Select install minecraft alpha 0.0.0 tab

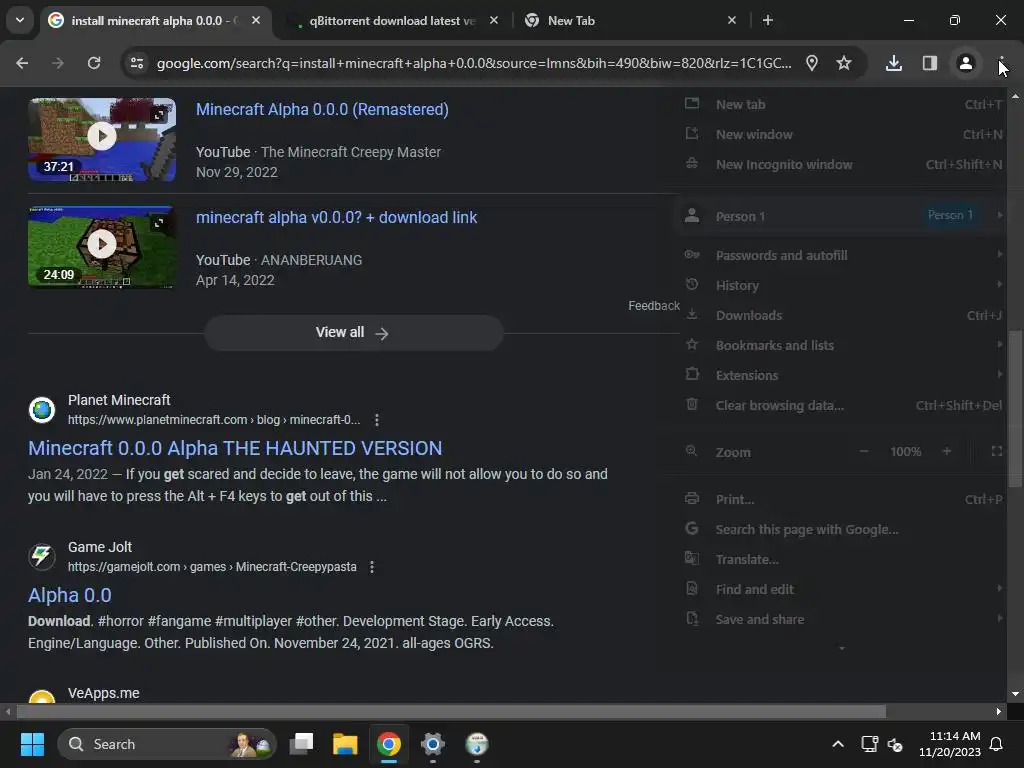tap(155, 21)
